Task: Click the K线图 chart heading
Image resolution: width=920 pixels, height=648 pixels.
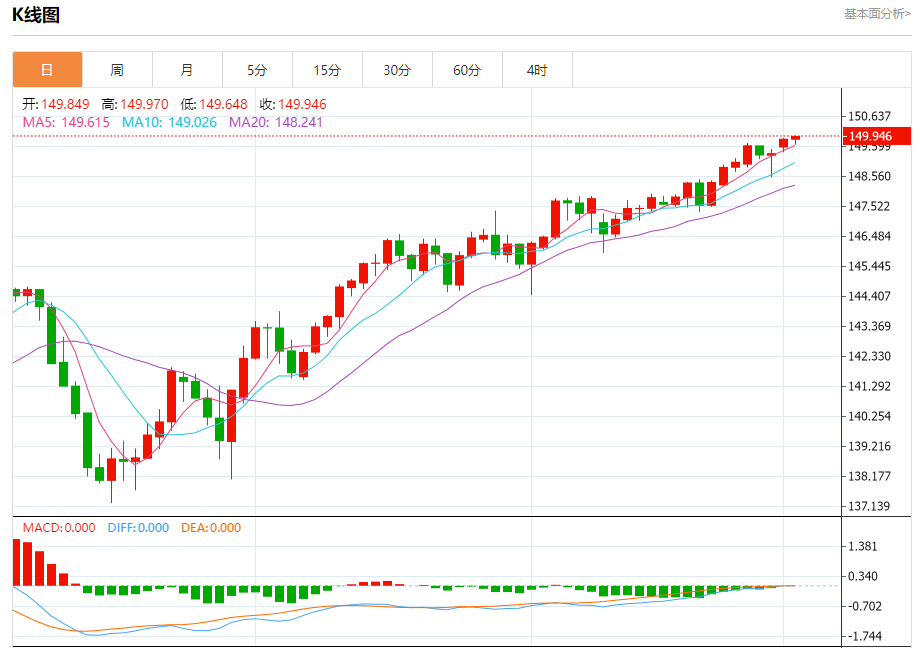Action: pyautogui.click(x=36, y=15)
